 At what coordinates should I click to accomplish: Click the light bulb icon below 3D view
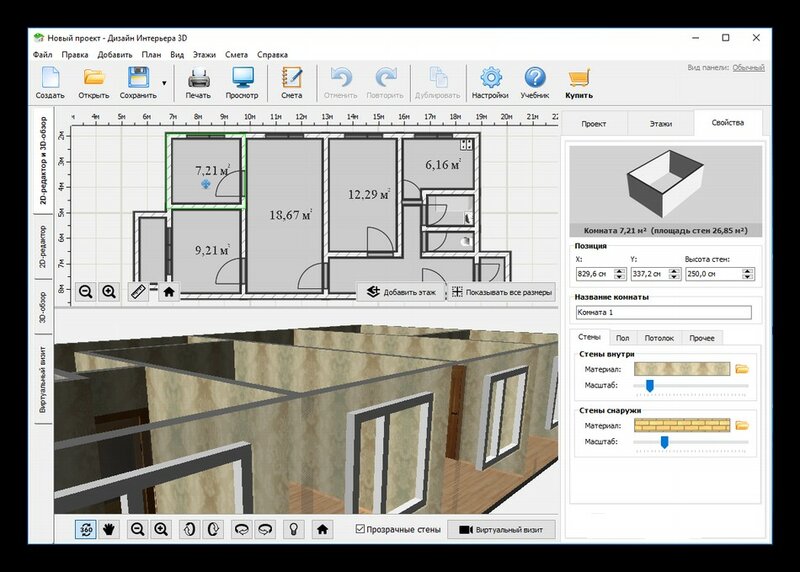coord(294,529)
